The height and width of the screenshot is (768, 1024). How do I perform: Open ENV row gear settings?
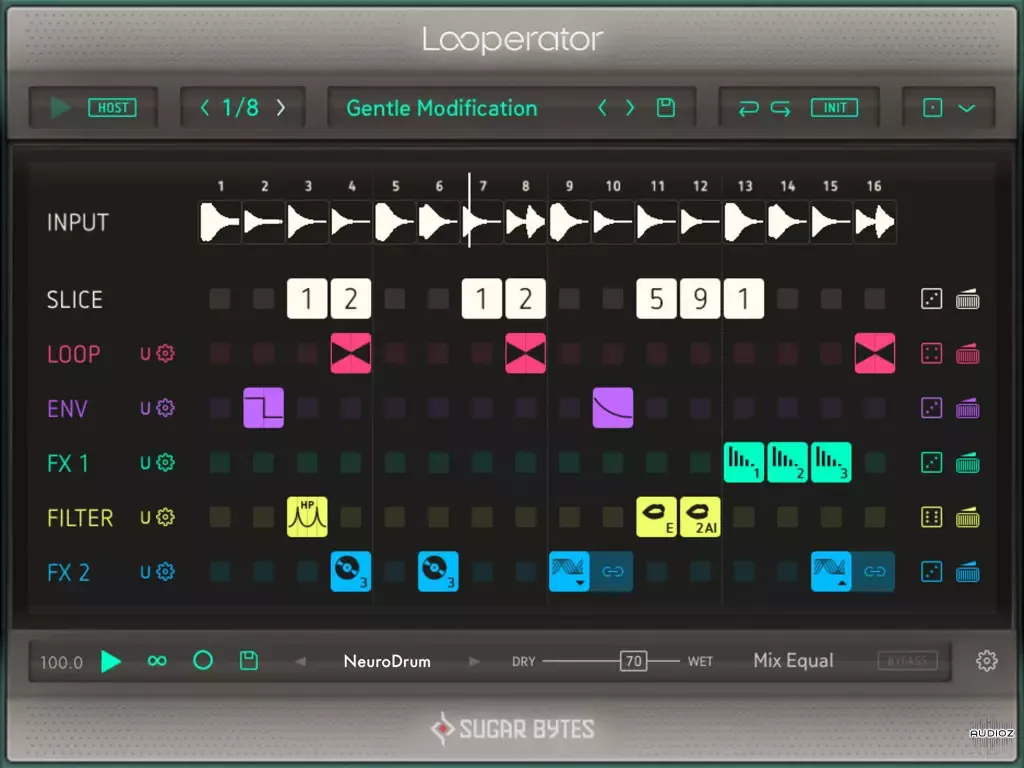click(x=166, y=408)
